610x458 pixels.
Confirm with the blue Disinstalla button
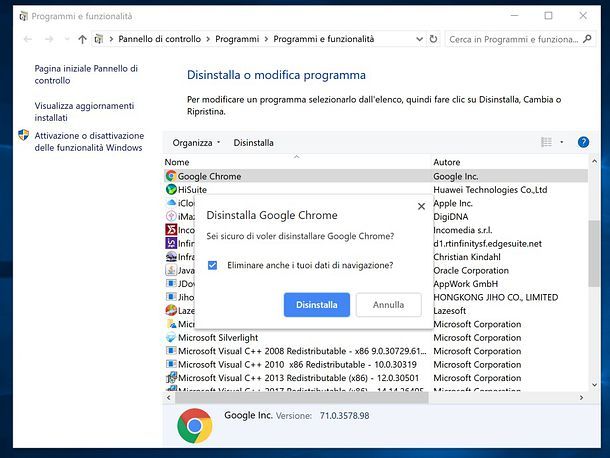(317, 305)
